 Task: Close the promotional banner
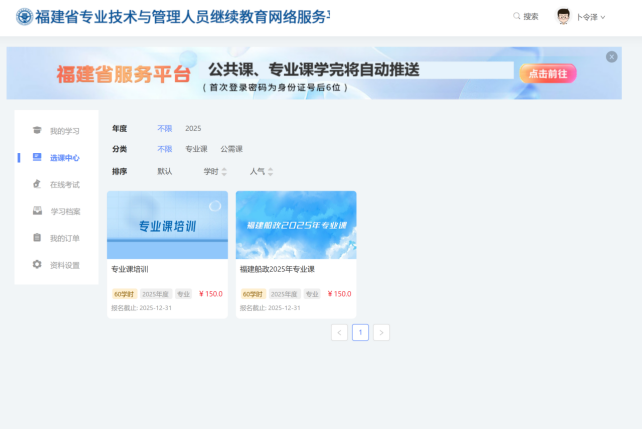(x=612, y=57)
